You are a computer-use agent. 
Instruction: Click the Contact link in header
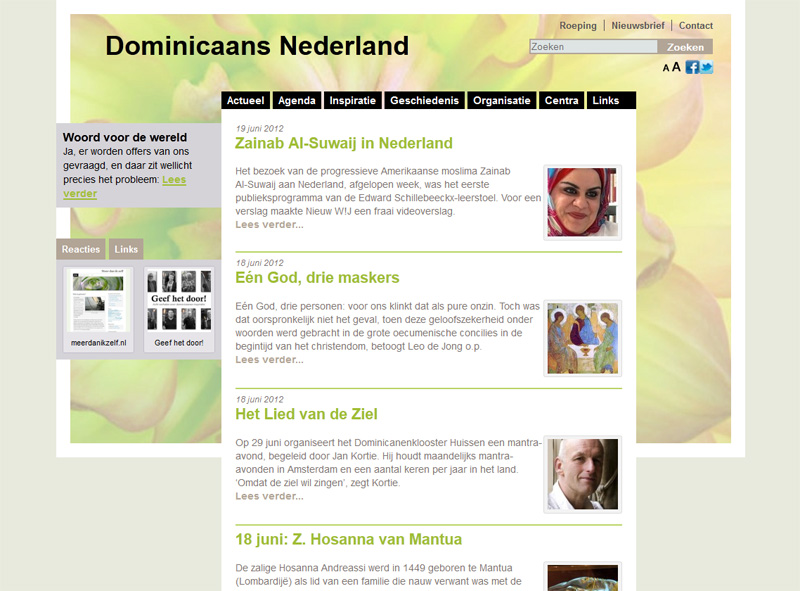click(x=695, y=26)
